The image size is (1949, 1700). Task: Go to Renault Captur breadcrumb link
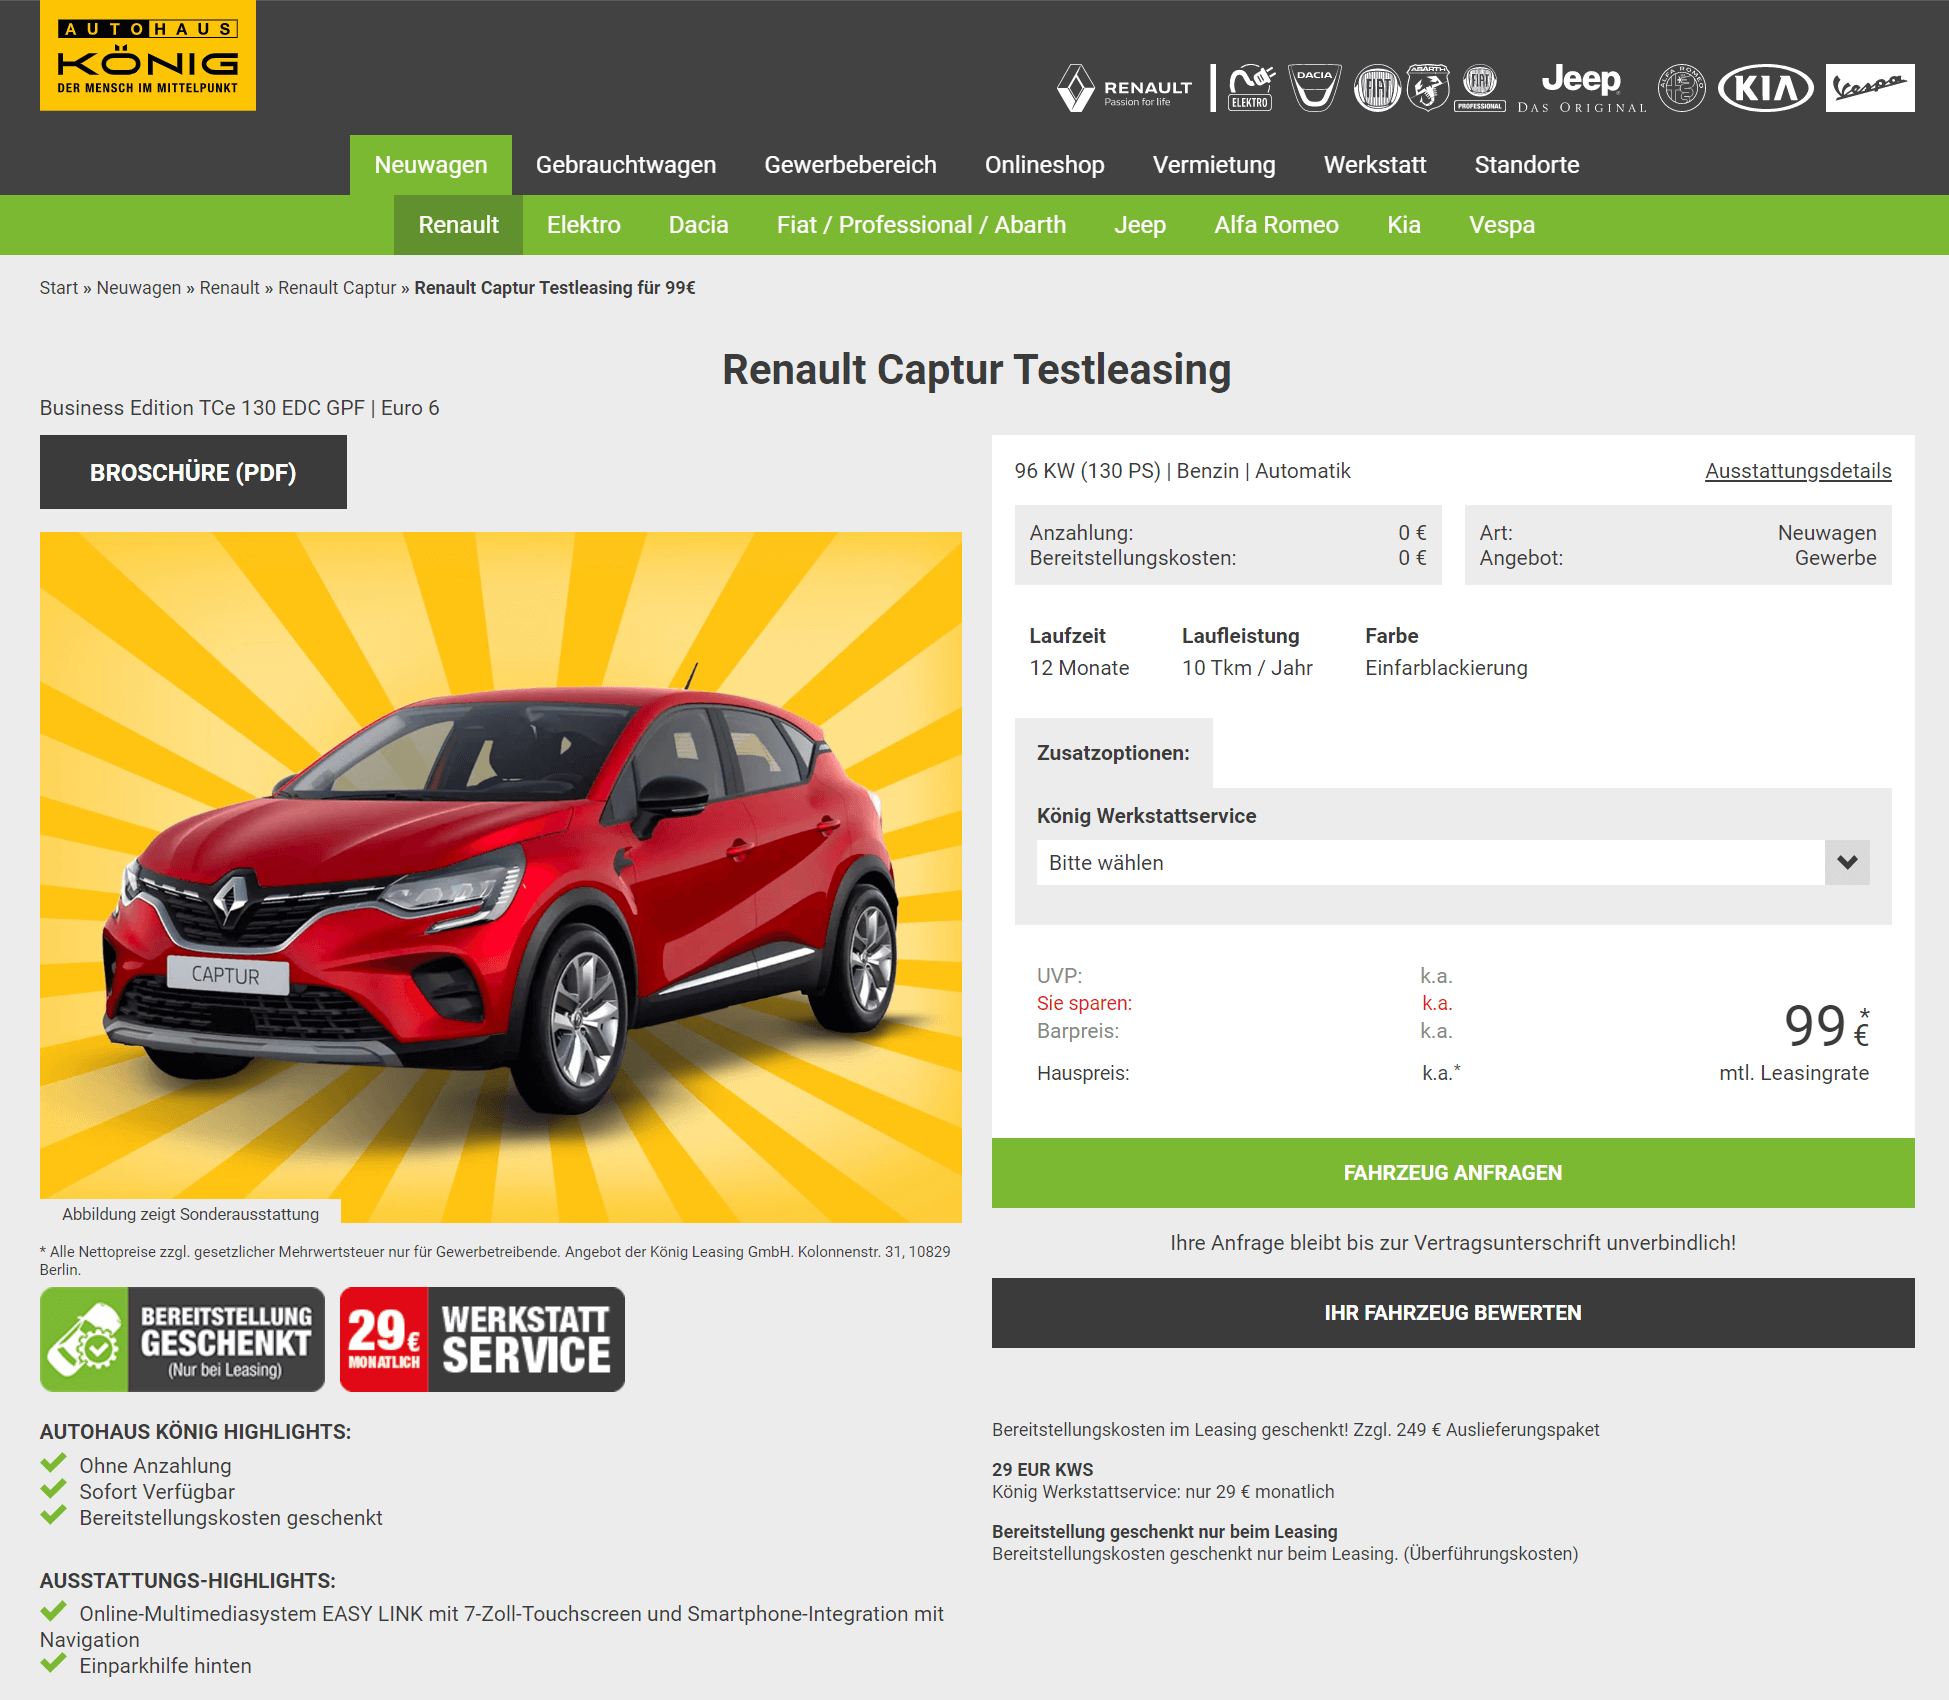(337, 288)
